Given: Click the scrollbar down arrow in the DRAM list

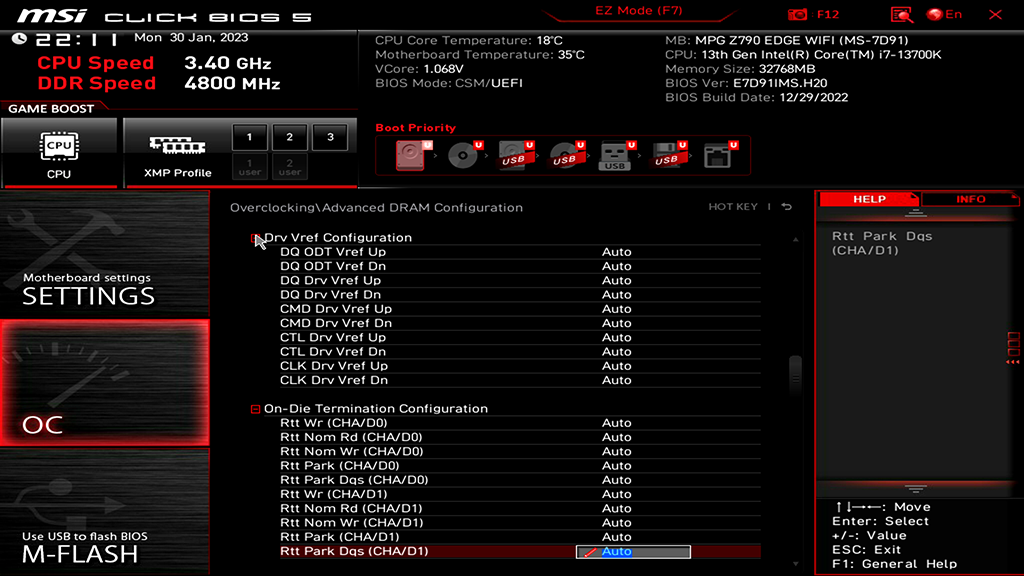Looking at the screenshot, I should click(x=795, y=565).
